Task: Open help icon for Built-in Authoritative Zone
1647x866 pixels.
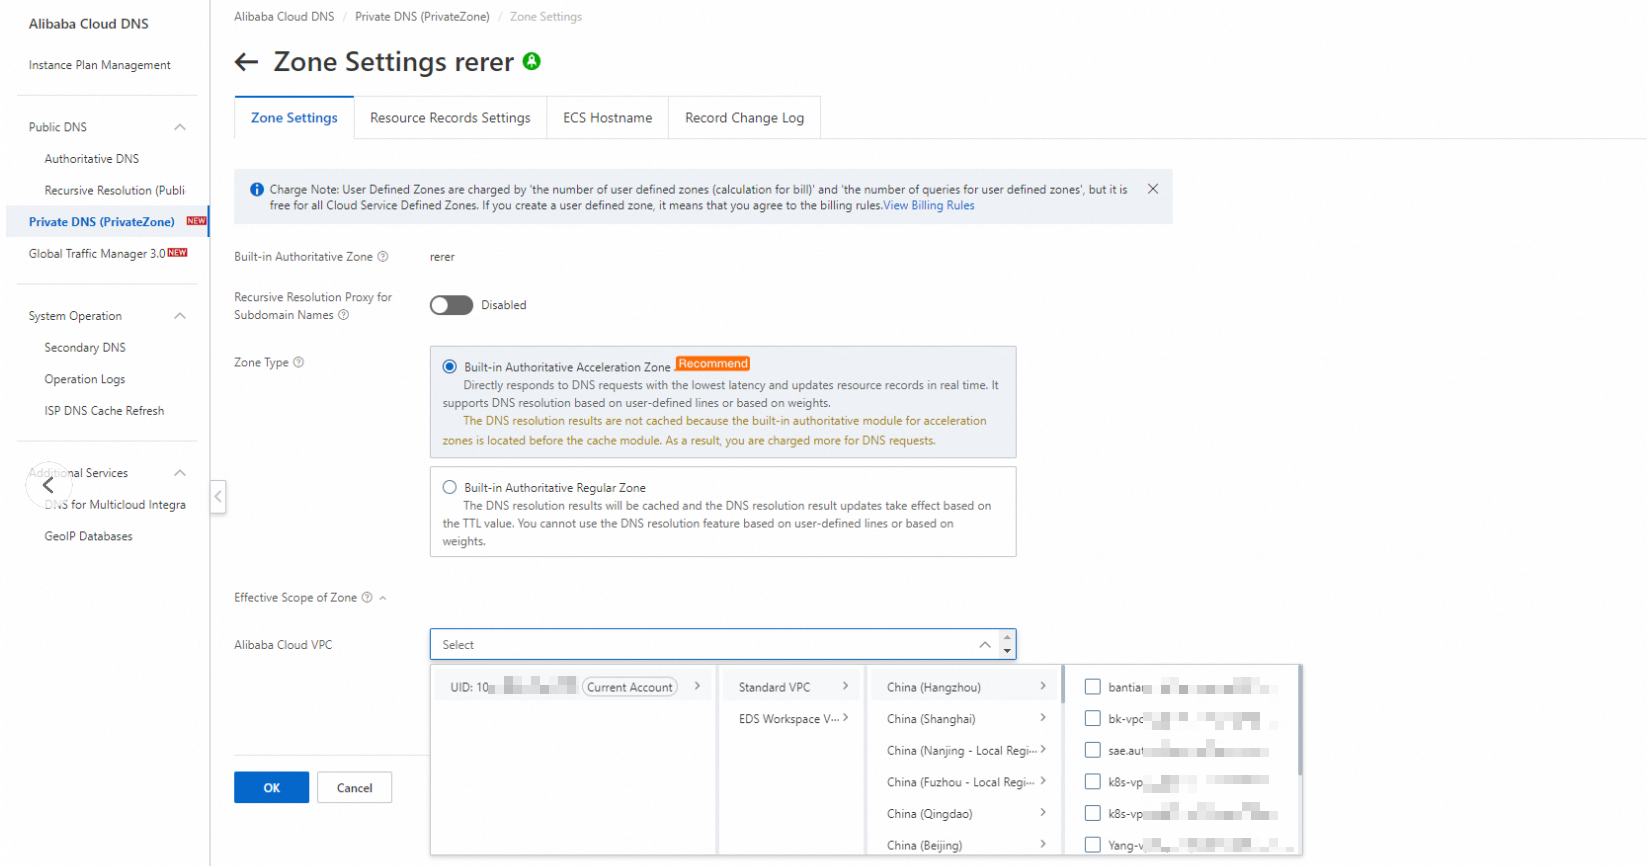Action: point(383,257)
